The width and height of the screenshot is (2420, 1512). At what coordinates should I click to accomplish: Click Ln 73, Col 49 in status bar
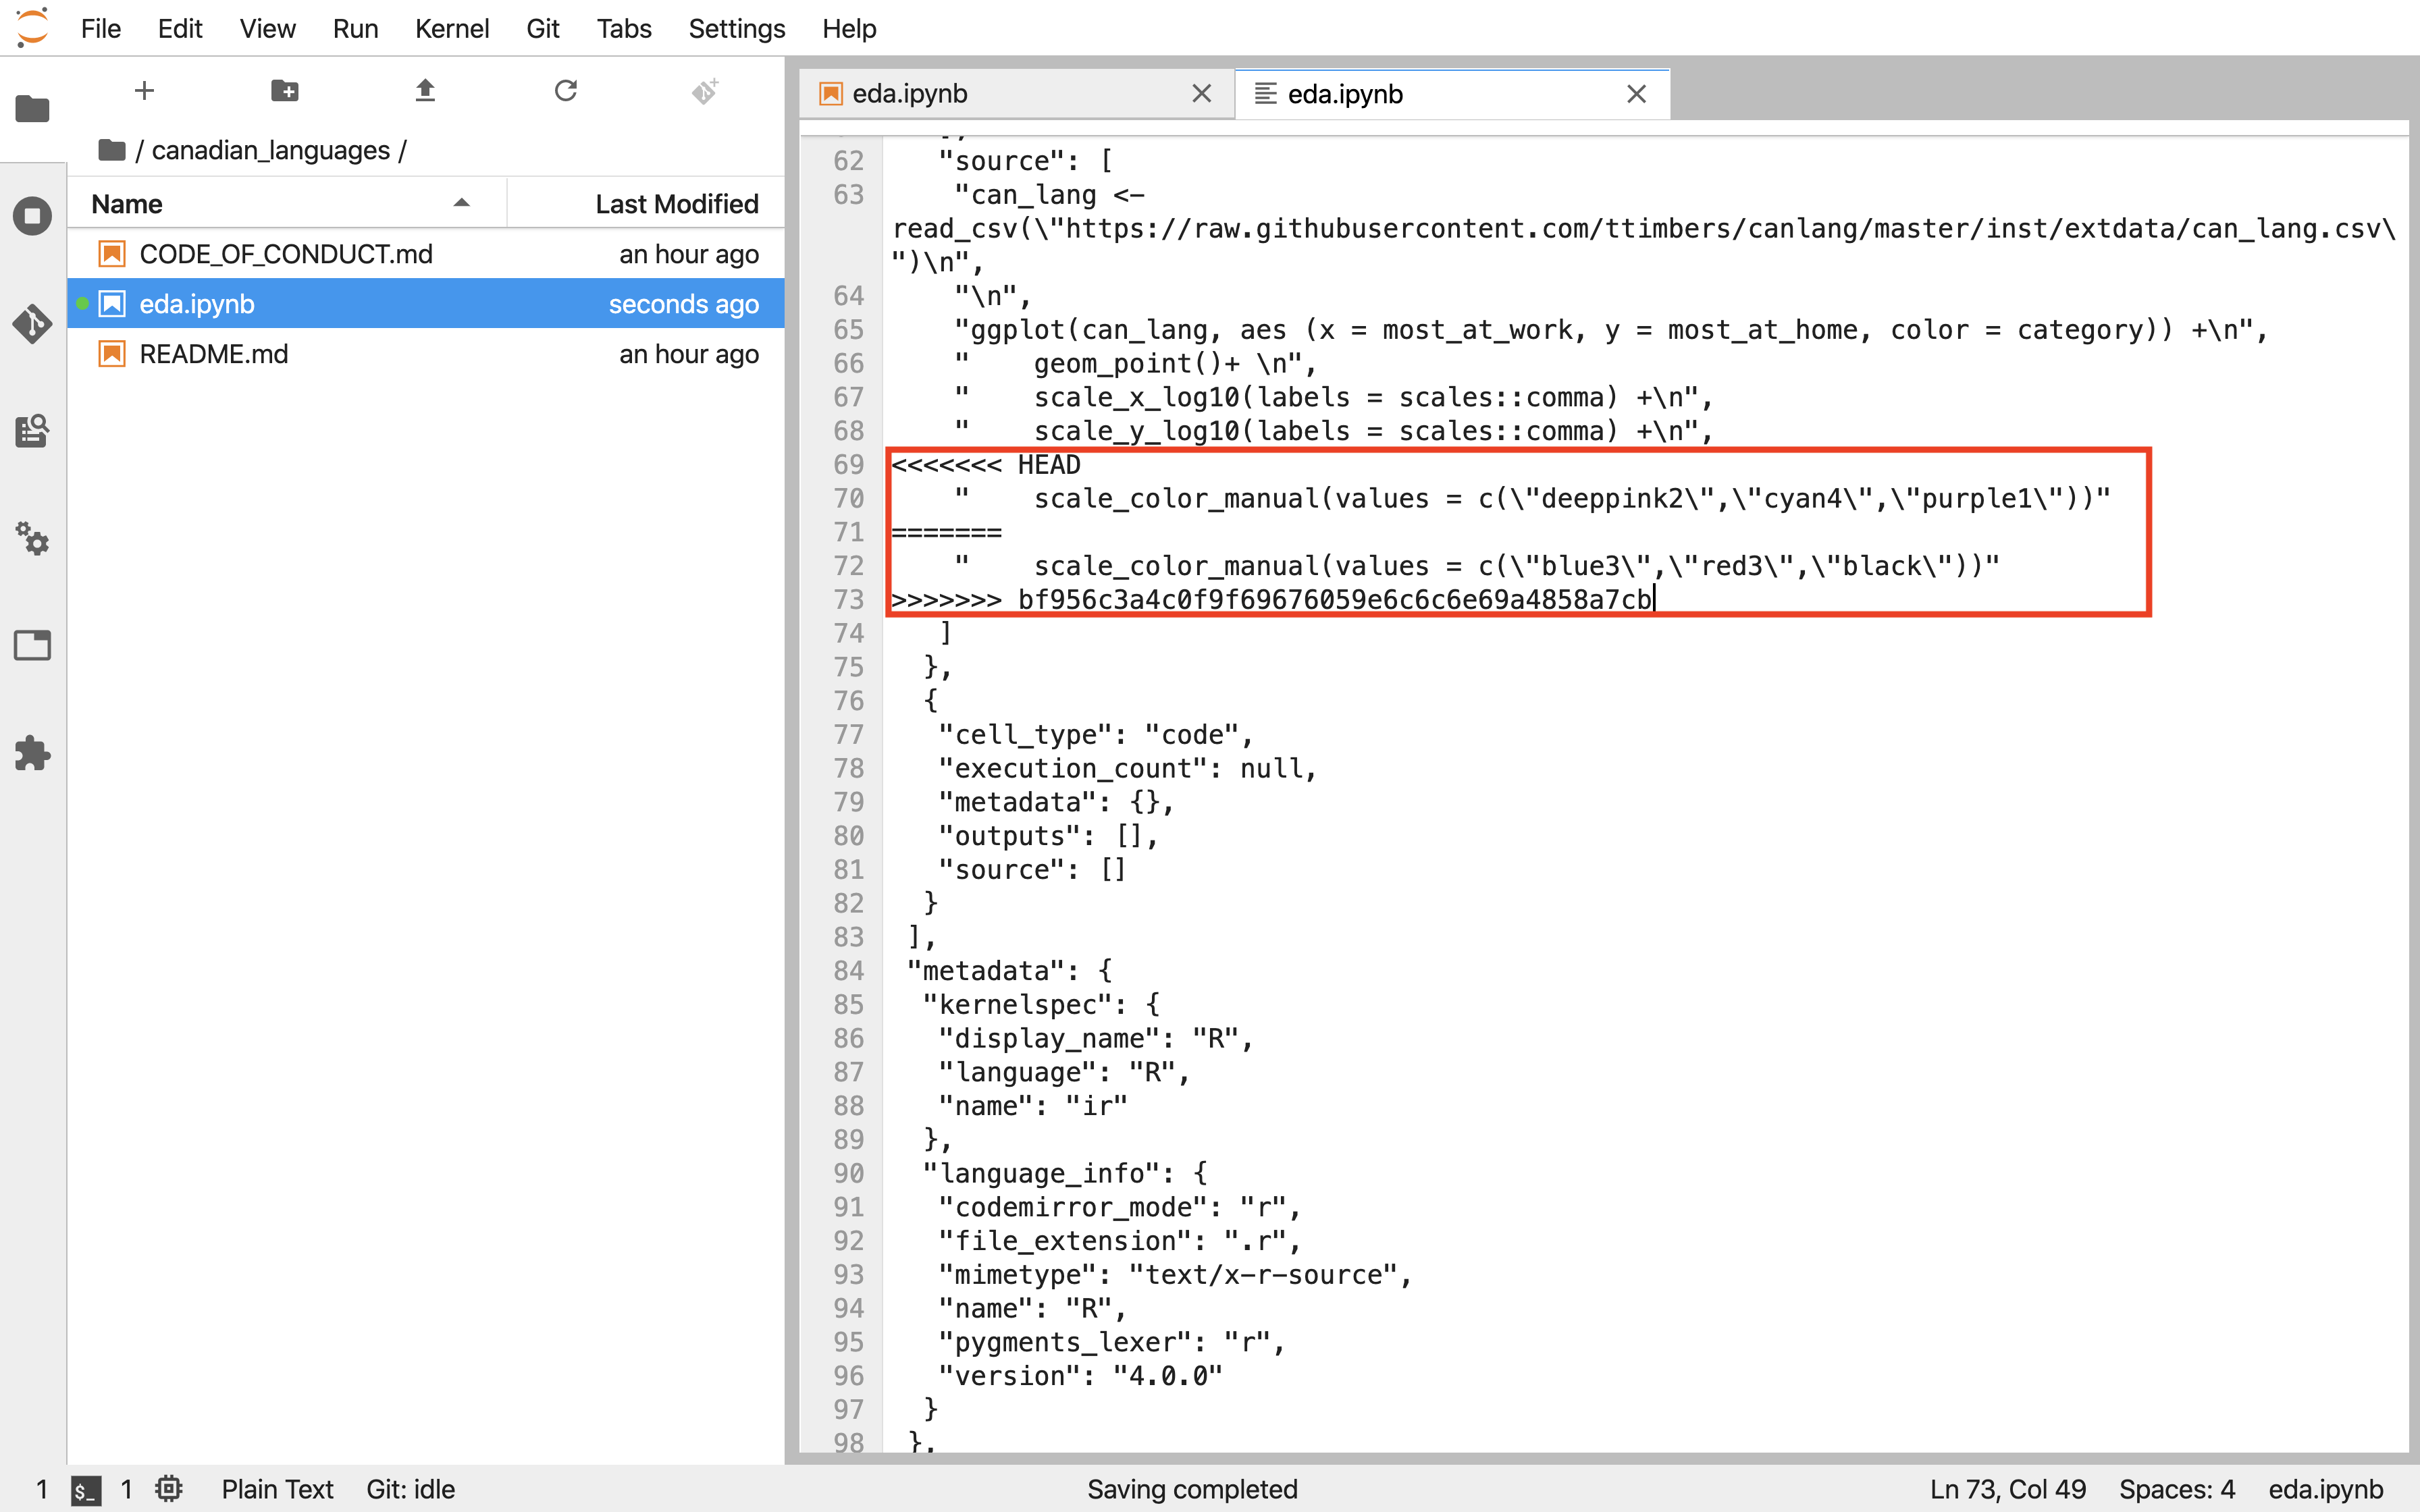(x=2007, y=1489)
